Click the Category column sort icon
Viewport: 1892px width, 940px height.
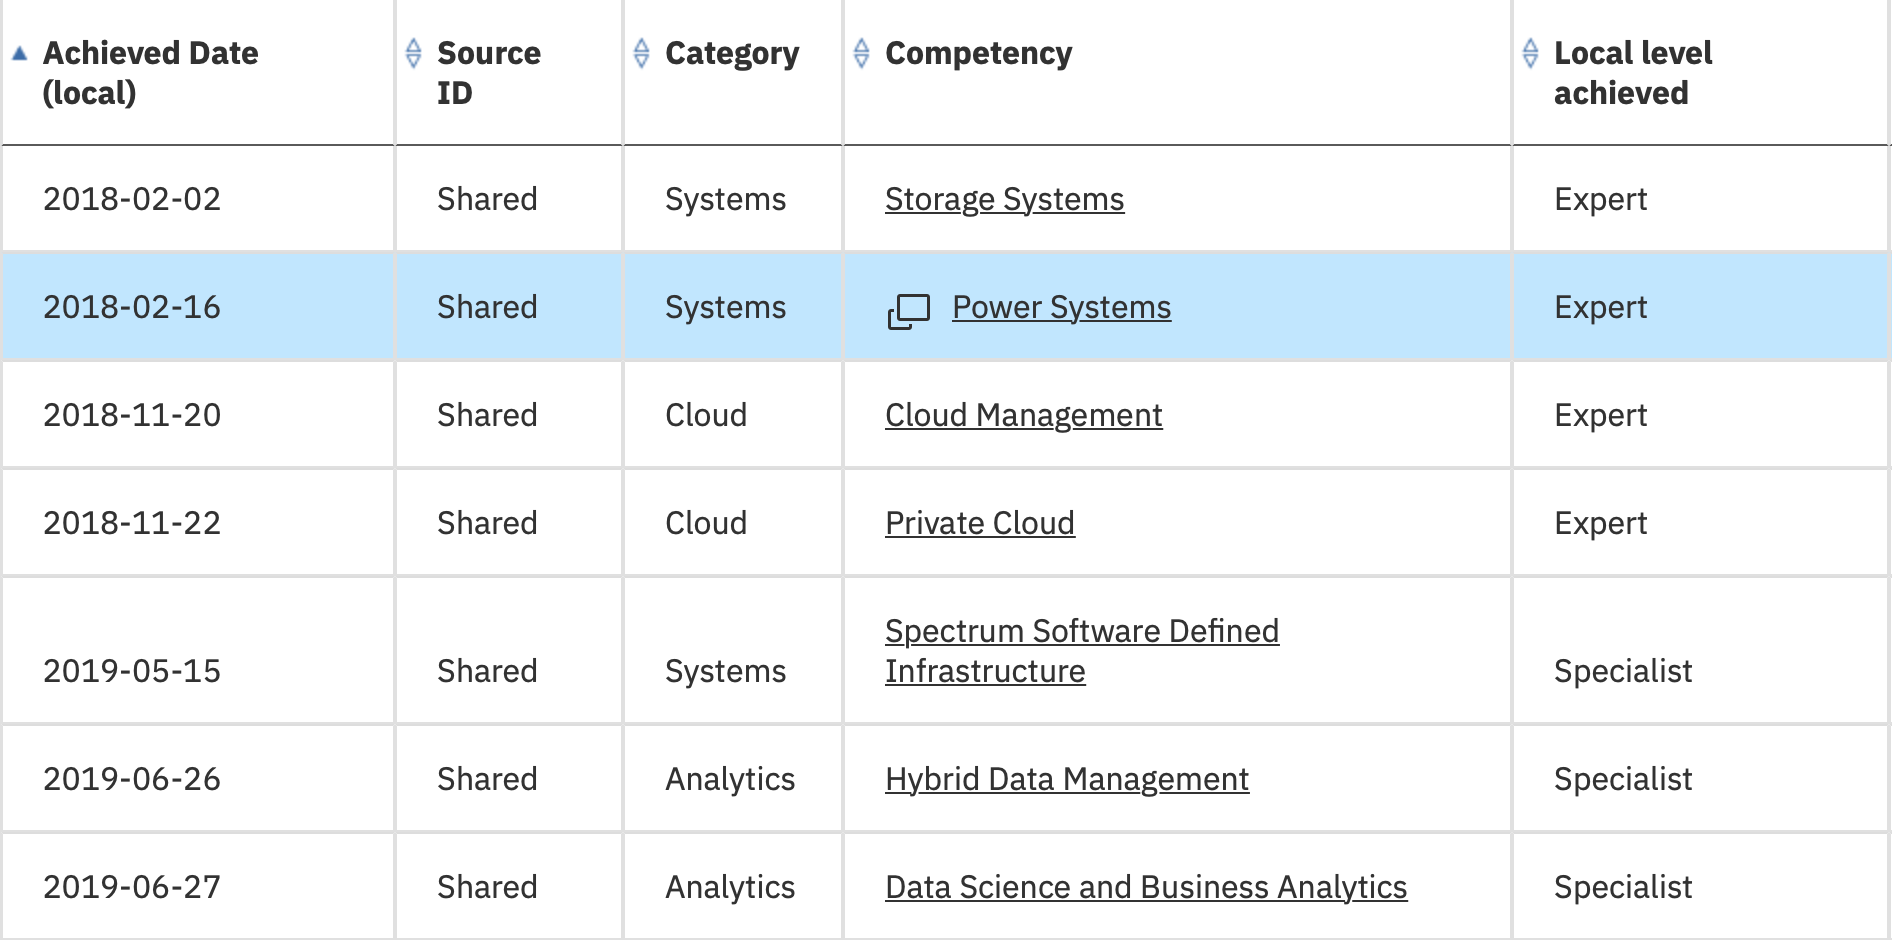tap(642, 53)
